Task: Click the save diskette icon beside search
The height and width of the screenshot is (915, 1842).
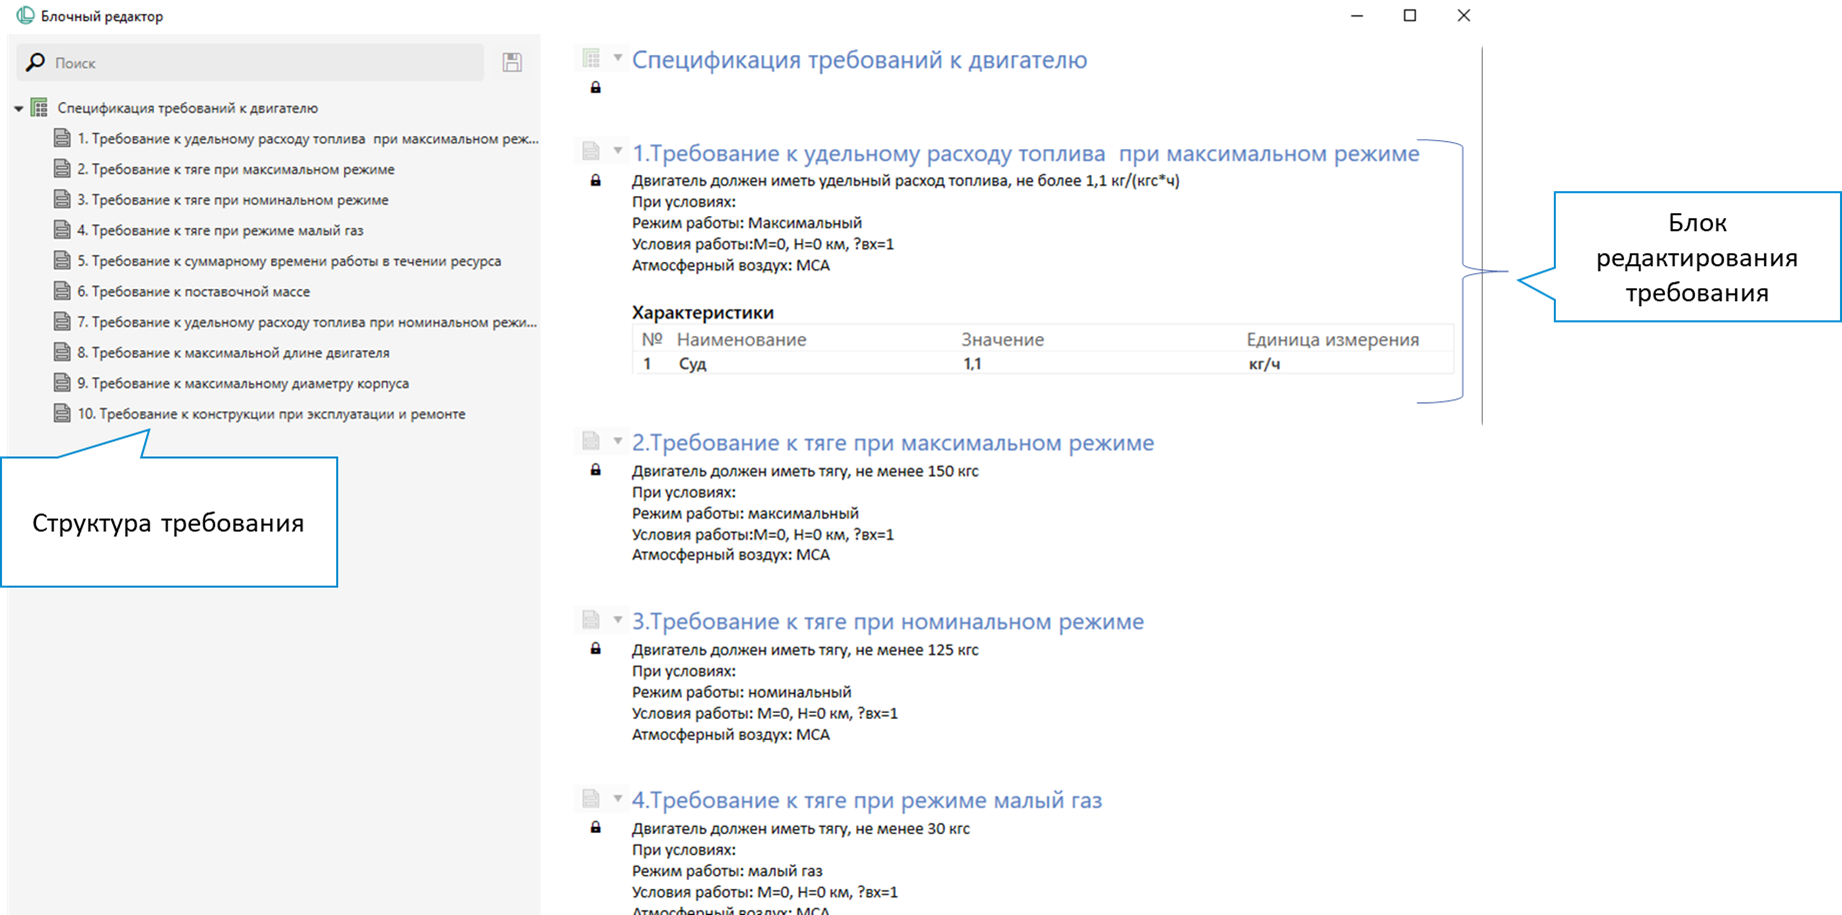Action: tap(512, 62)
